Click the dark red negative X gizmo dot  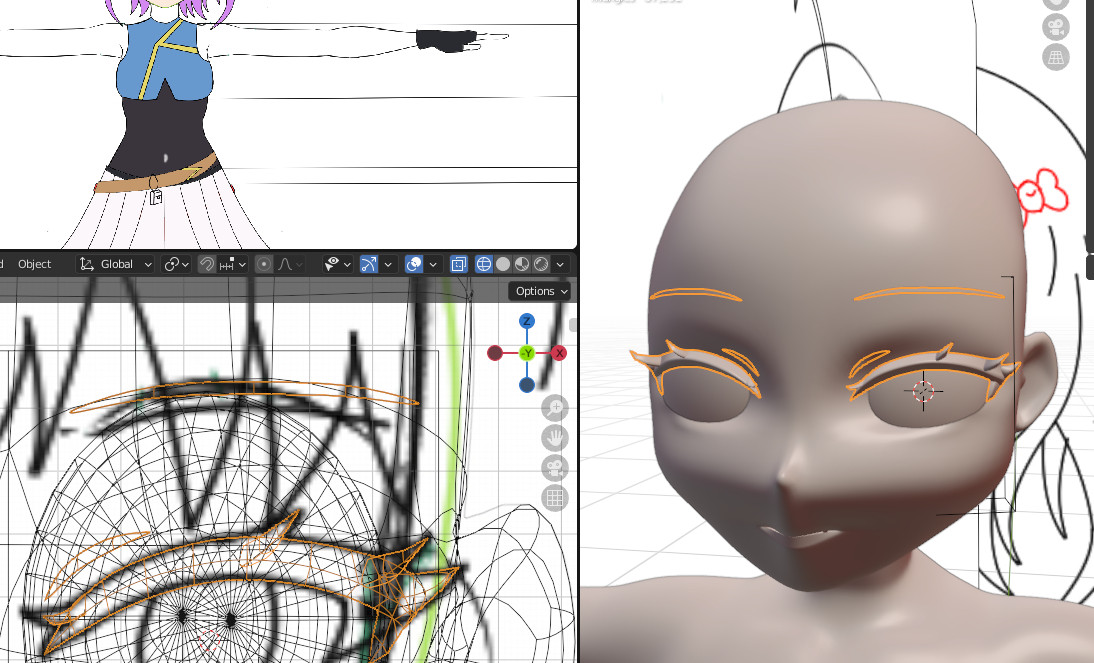click(x=495, y=353)
